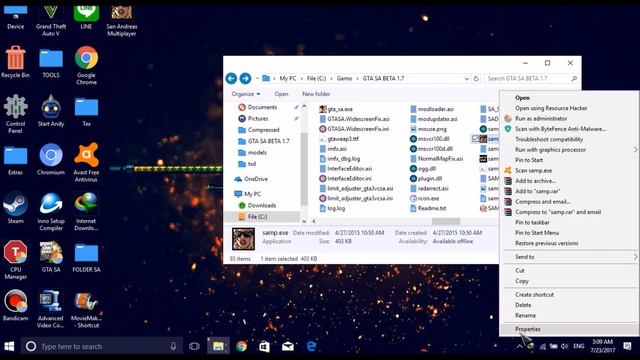
Task: Open Microsoft Store from the taskbar
Action: coord(264,347)
